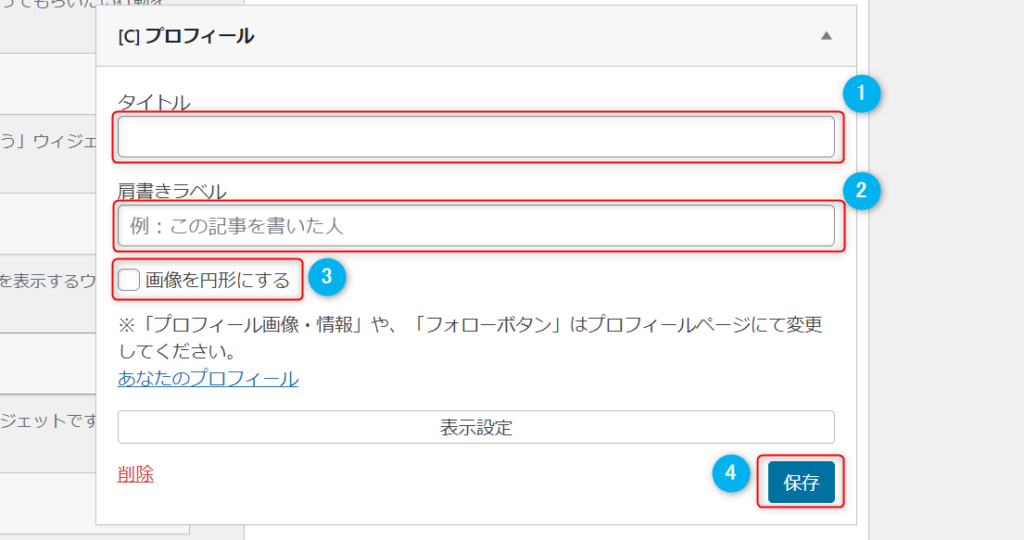Select the left widget item ending with ウィジェ

tap(48, 153)
